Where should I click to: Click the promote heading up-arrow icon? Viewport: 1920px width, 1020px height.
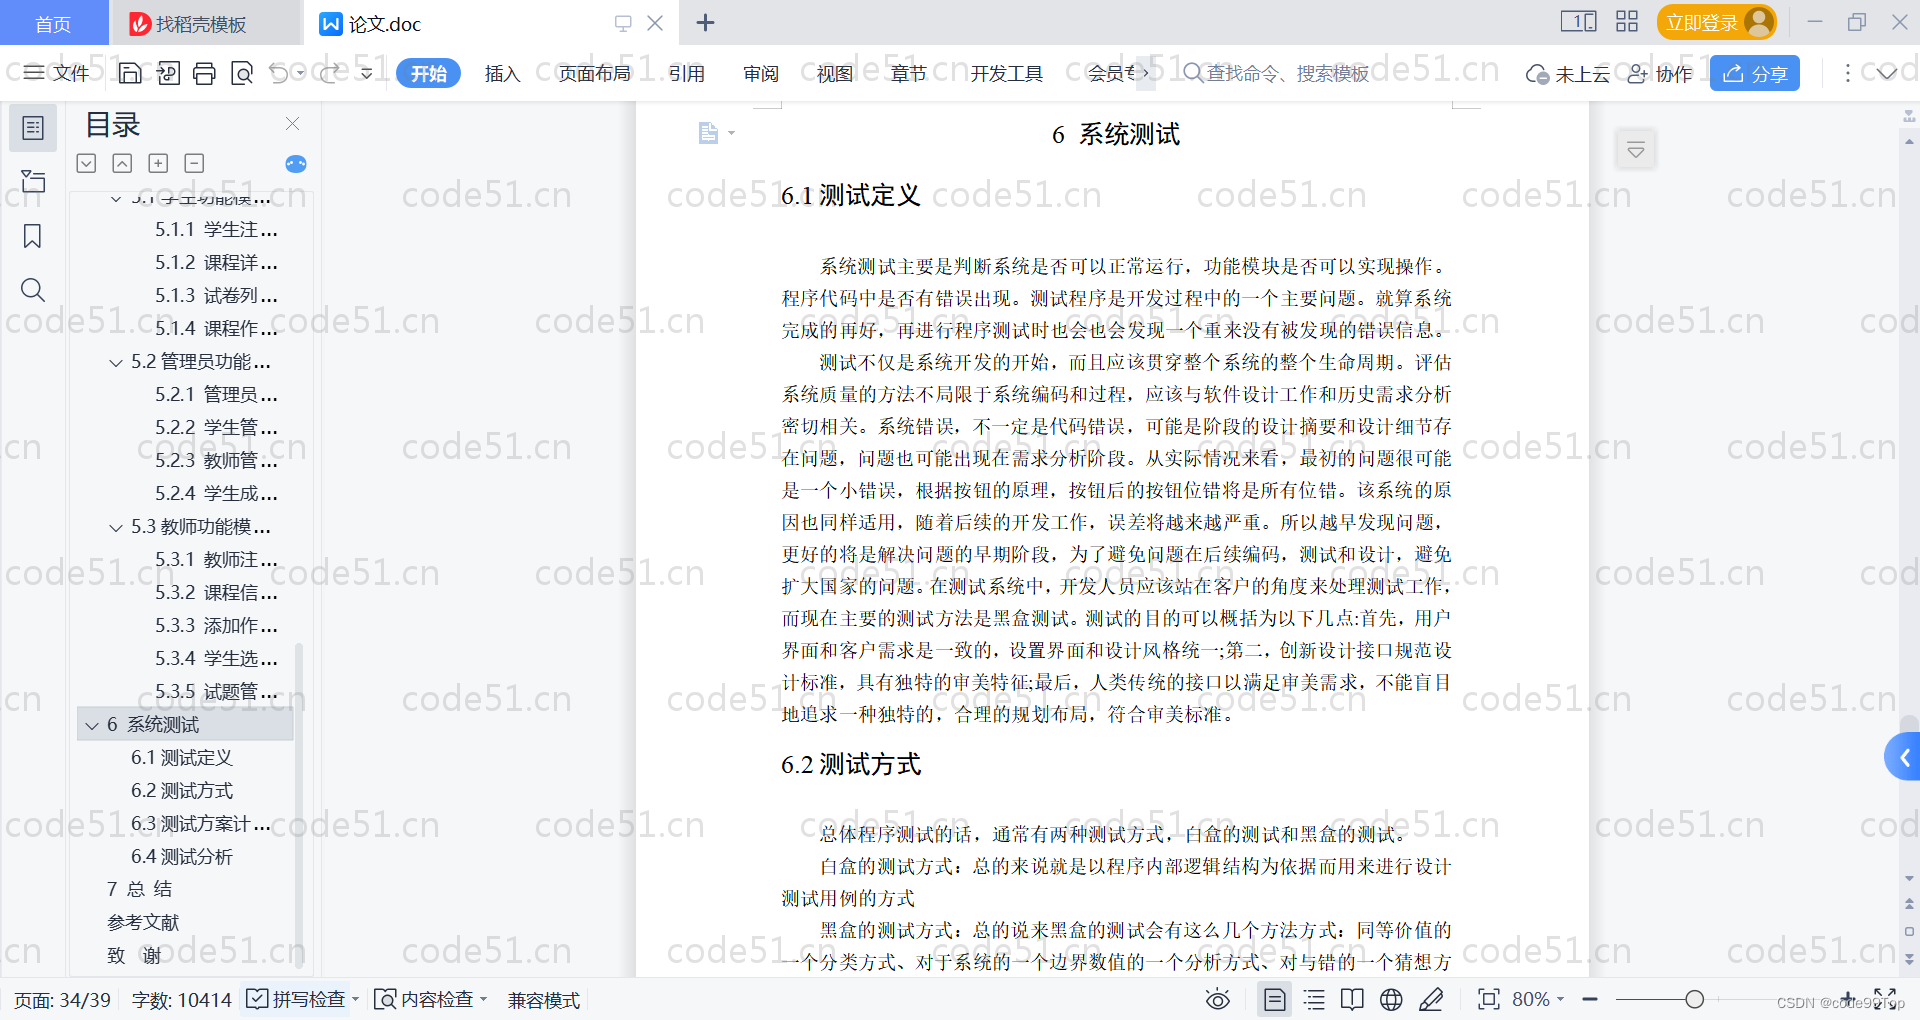coord(122,163)
